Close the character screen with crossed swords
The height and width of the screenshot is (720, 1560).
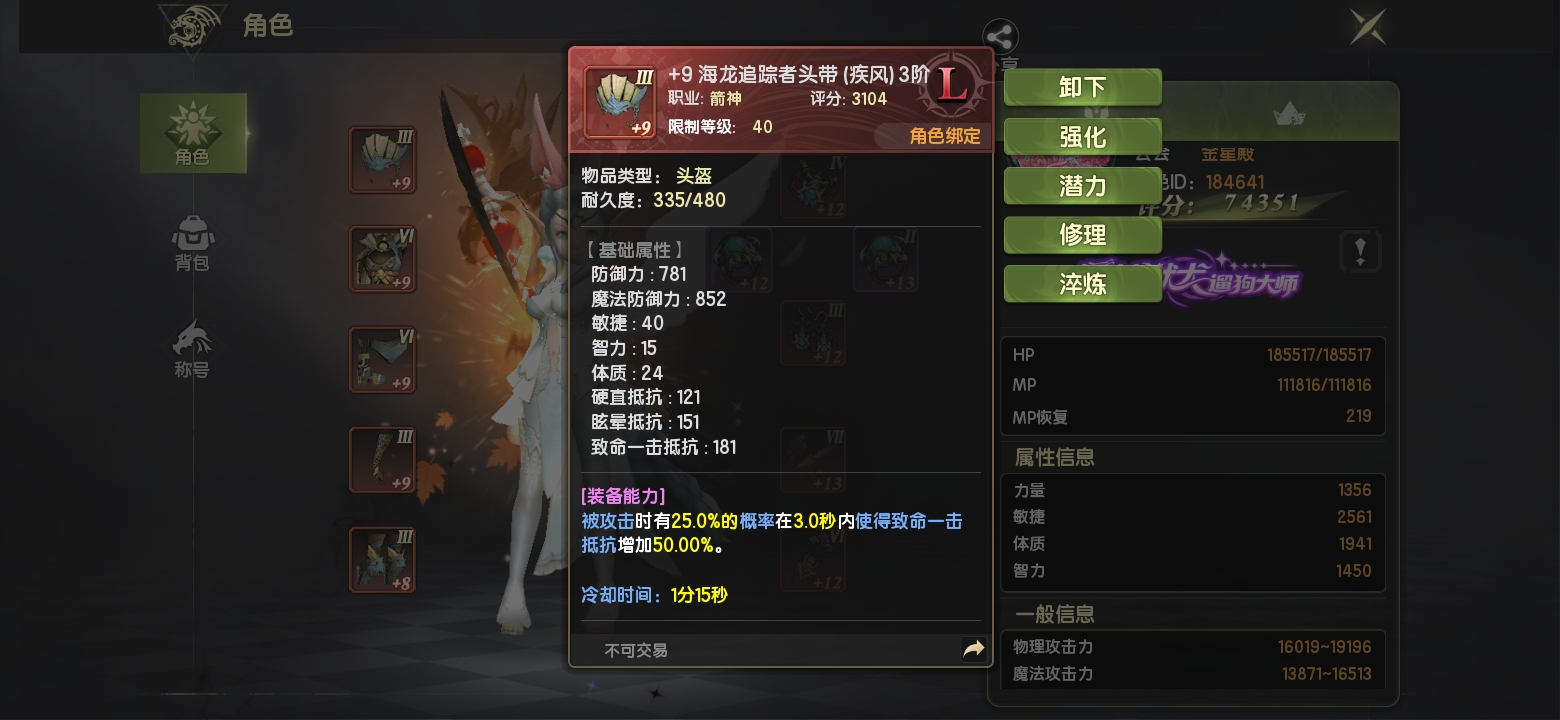(x=1367, y=27)
